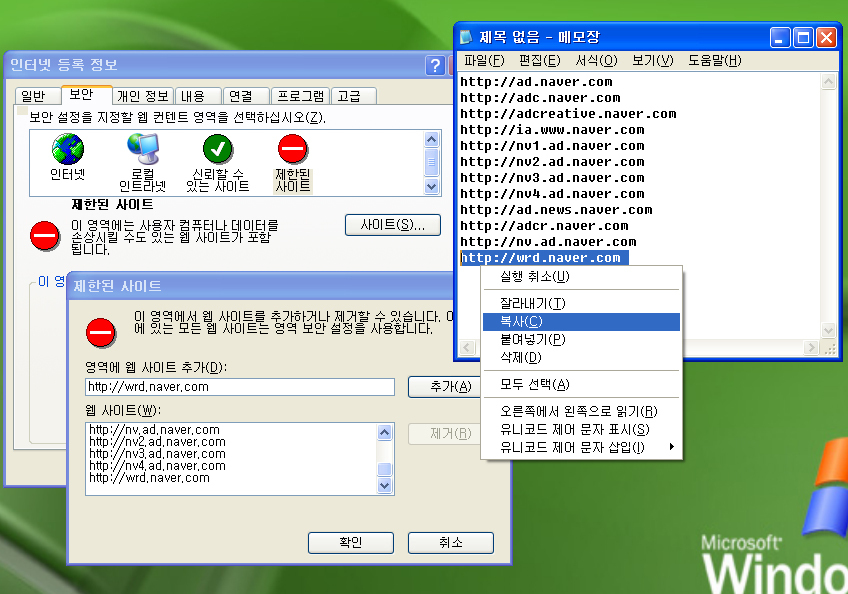Expand 유니코드 제어 문자 삽입(I) submenu

pos(581,447)
